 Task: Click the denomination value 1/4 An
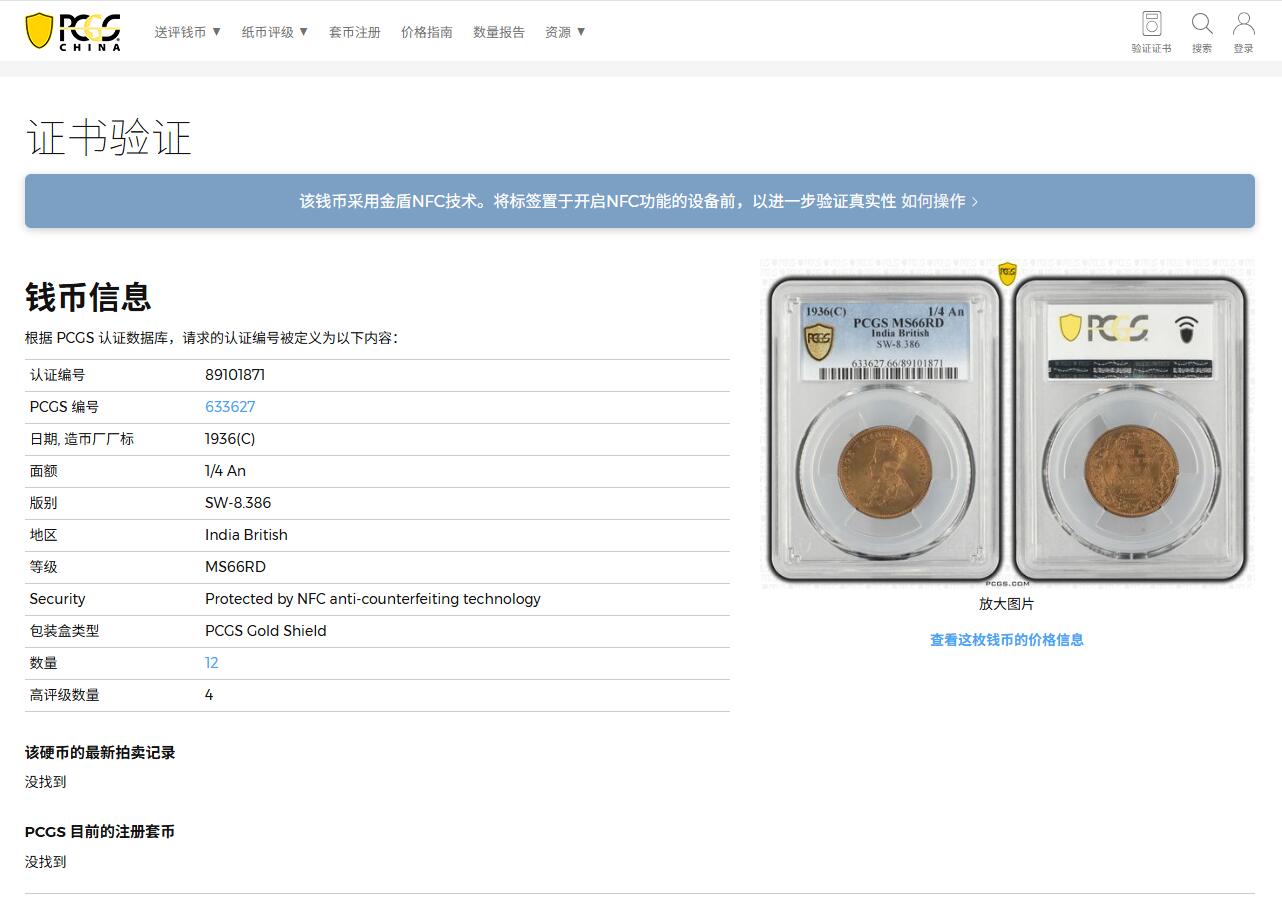225,471
